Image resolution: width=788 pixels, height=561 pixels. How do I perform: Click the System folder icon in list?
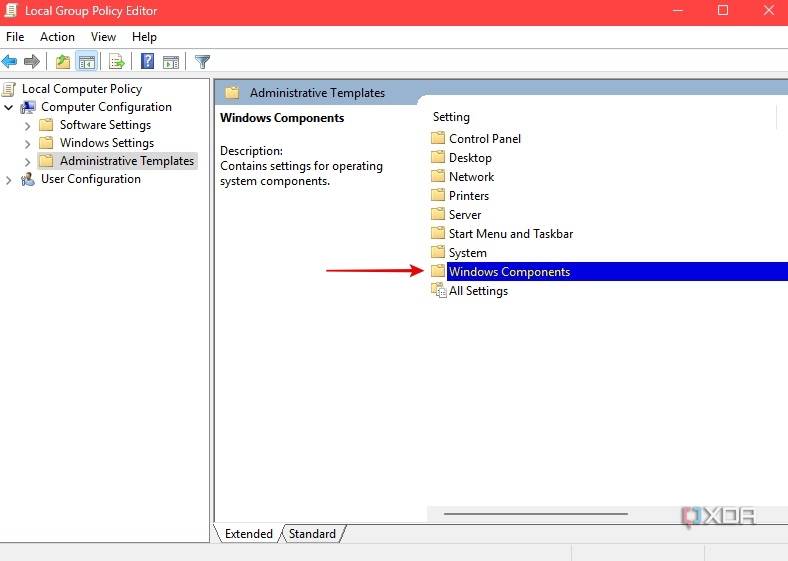tap(438, 252)
